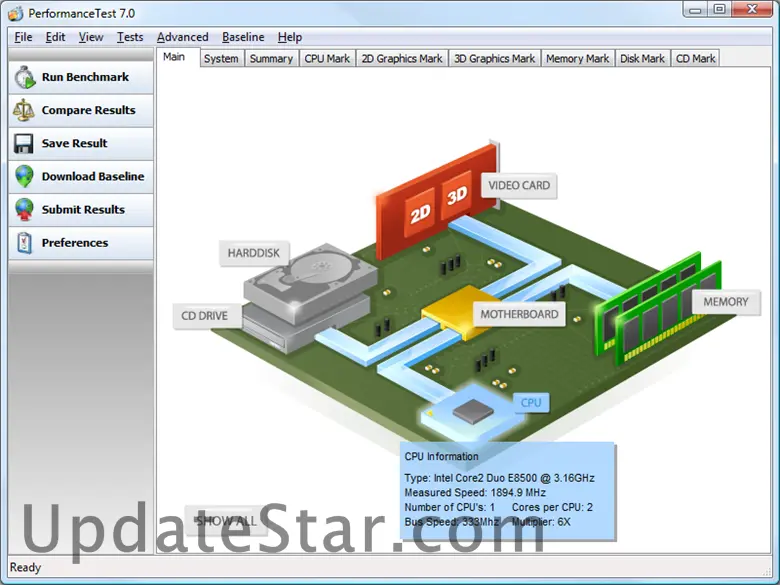Click the Submit Results button label
This screenshot has width=780, height=585.
[x=83, y=209]
